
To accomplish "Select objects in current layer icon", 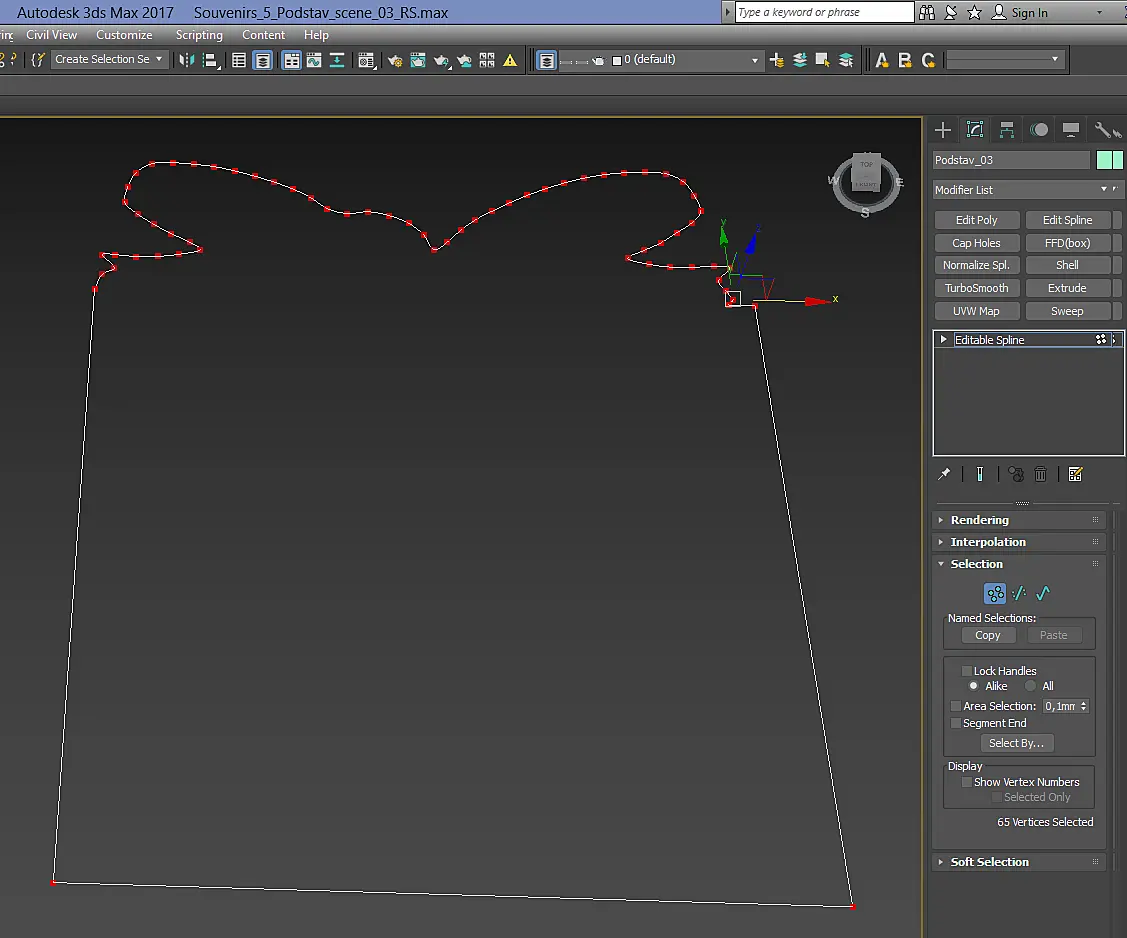I will [823, 60].
